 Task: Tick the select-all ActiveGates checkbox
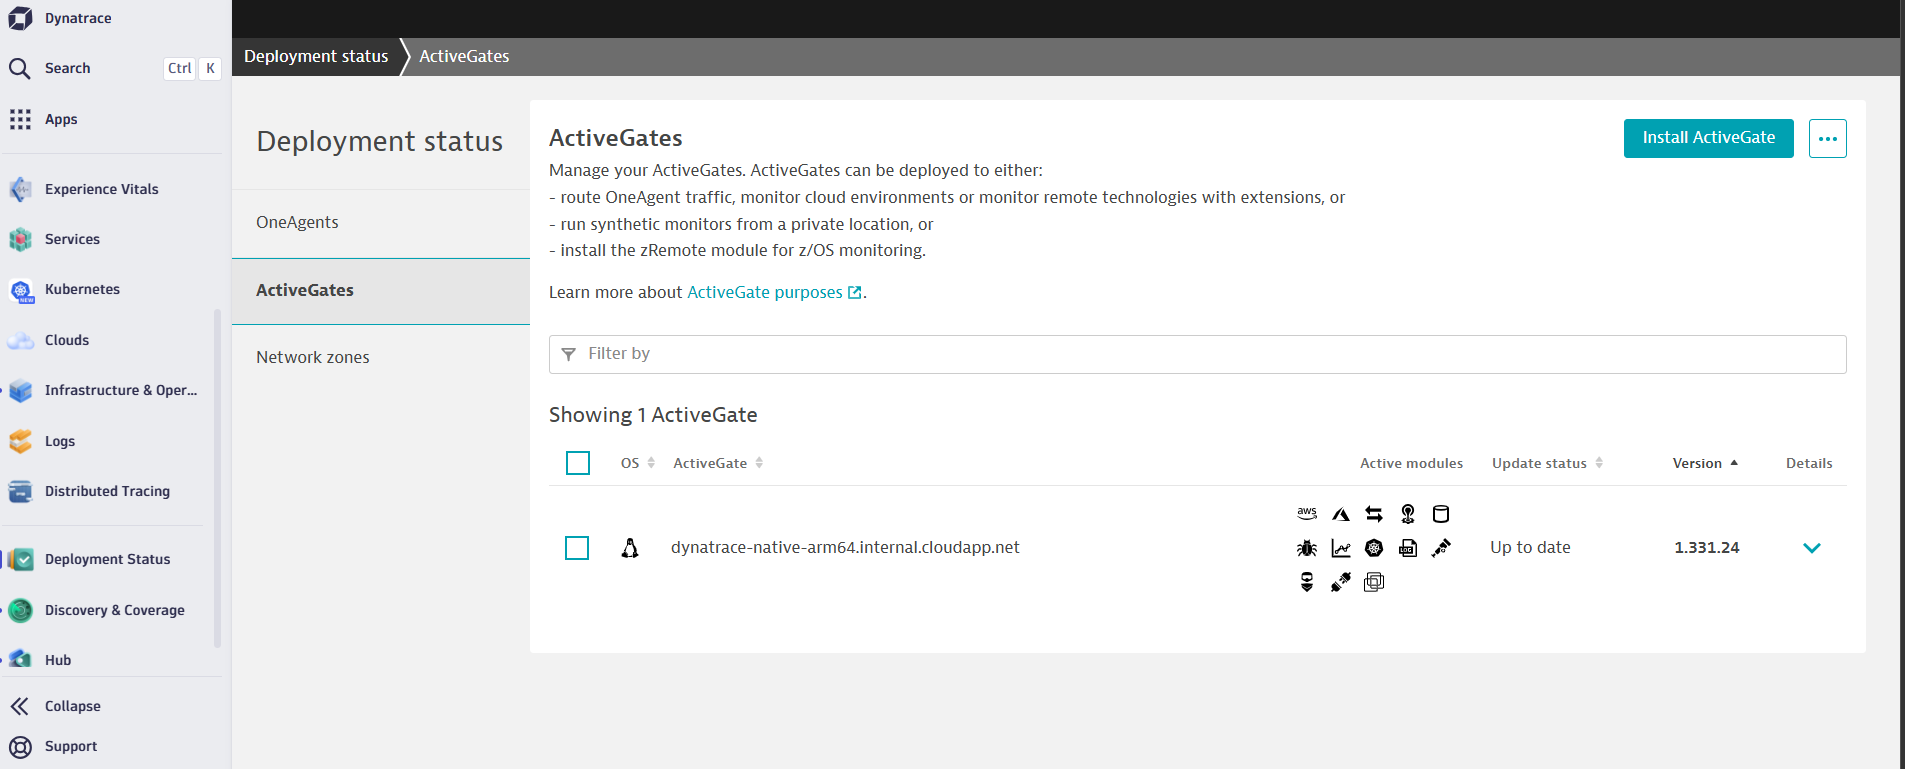point(578,463)
